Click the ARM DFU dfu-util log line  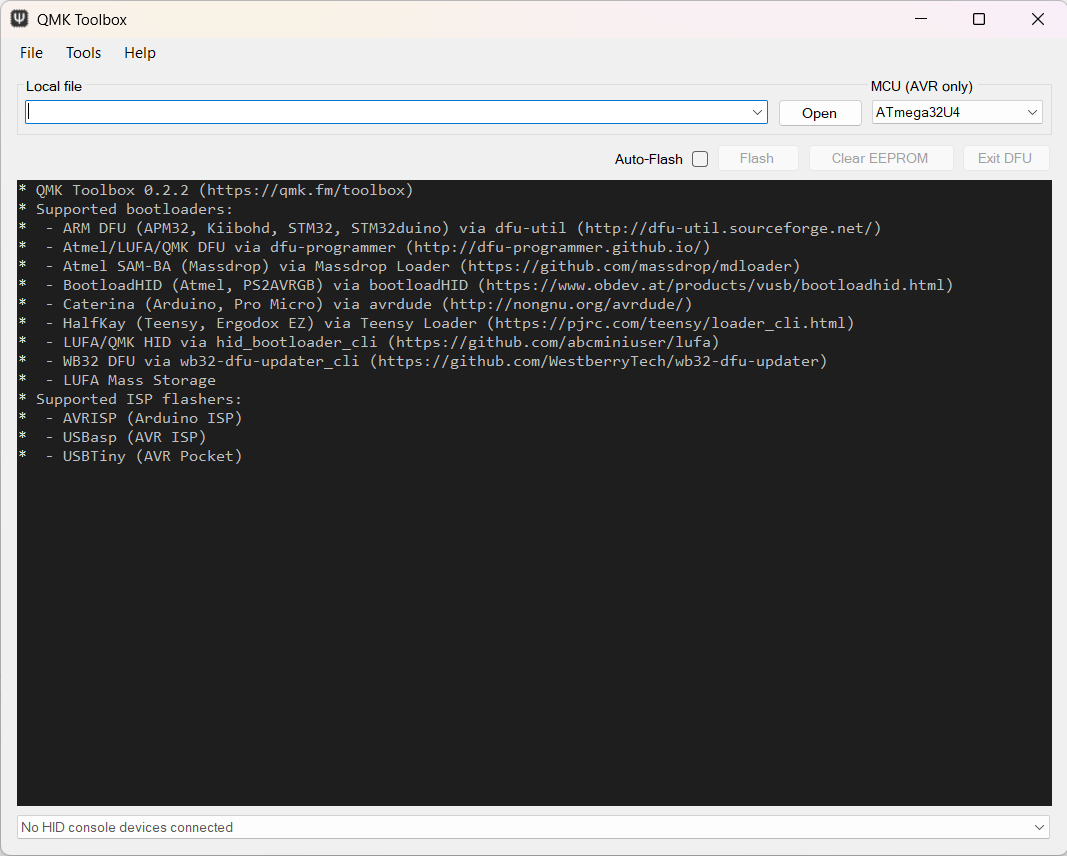(x=450, y=229)
